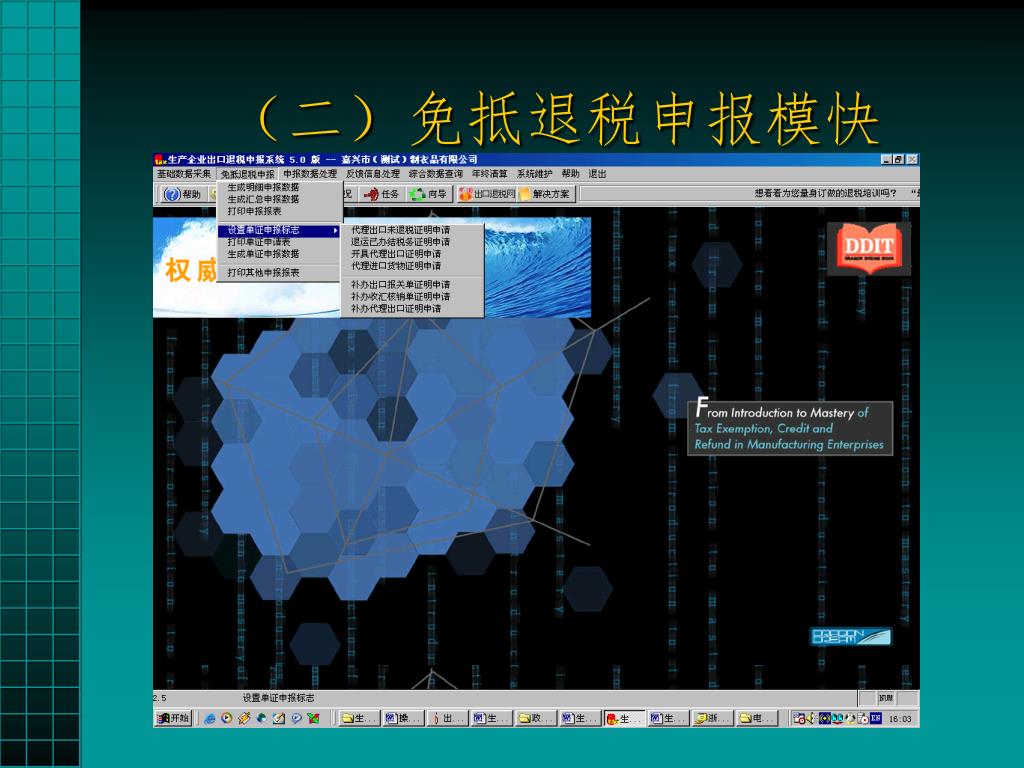Open the 系统维护 menu
Image resolution: width=1024 pixels, height=768 pixels.
pos(534,174)
